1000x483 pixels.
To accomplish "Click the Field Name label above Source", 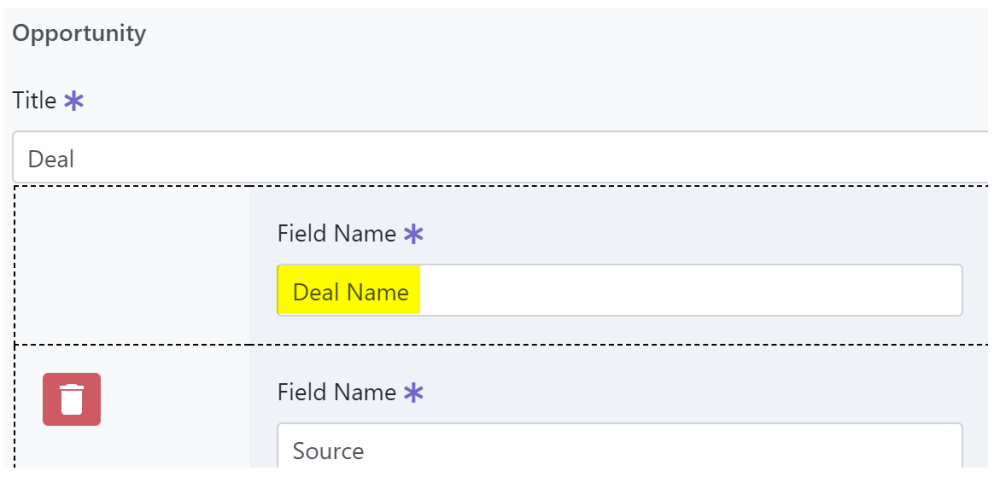I will (336, 393).
